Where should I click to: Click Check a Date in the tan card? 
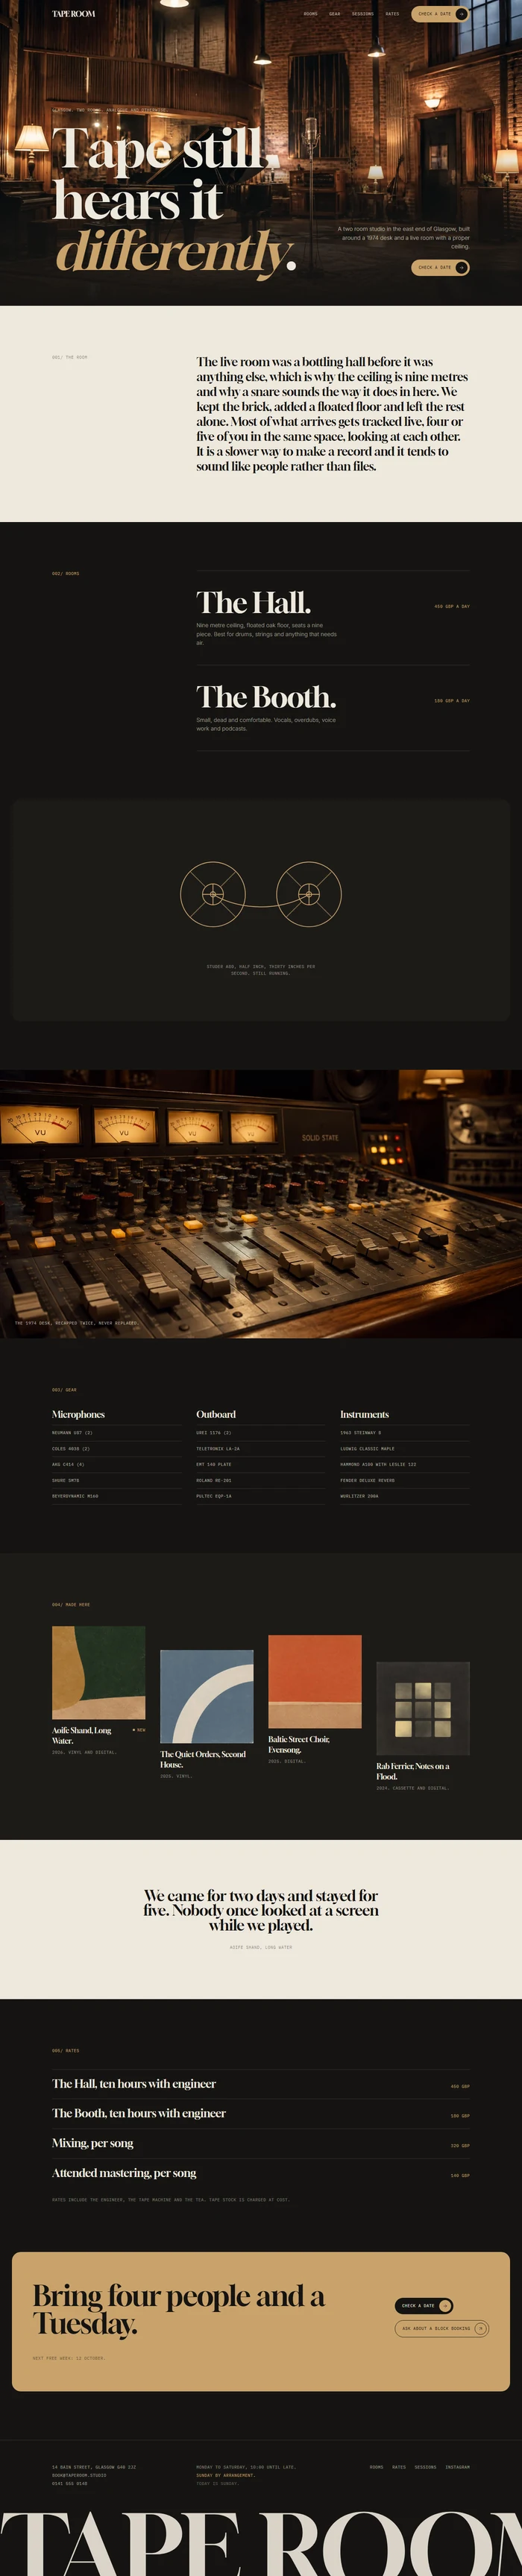click(424, 2305)
